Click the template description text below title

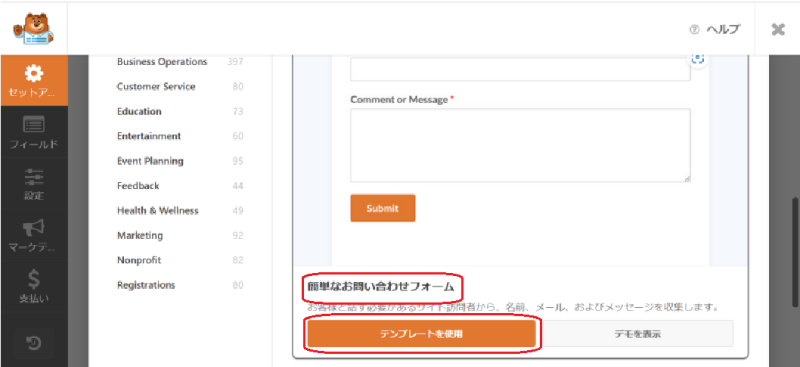tap(513, 308)
